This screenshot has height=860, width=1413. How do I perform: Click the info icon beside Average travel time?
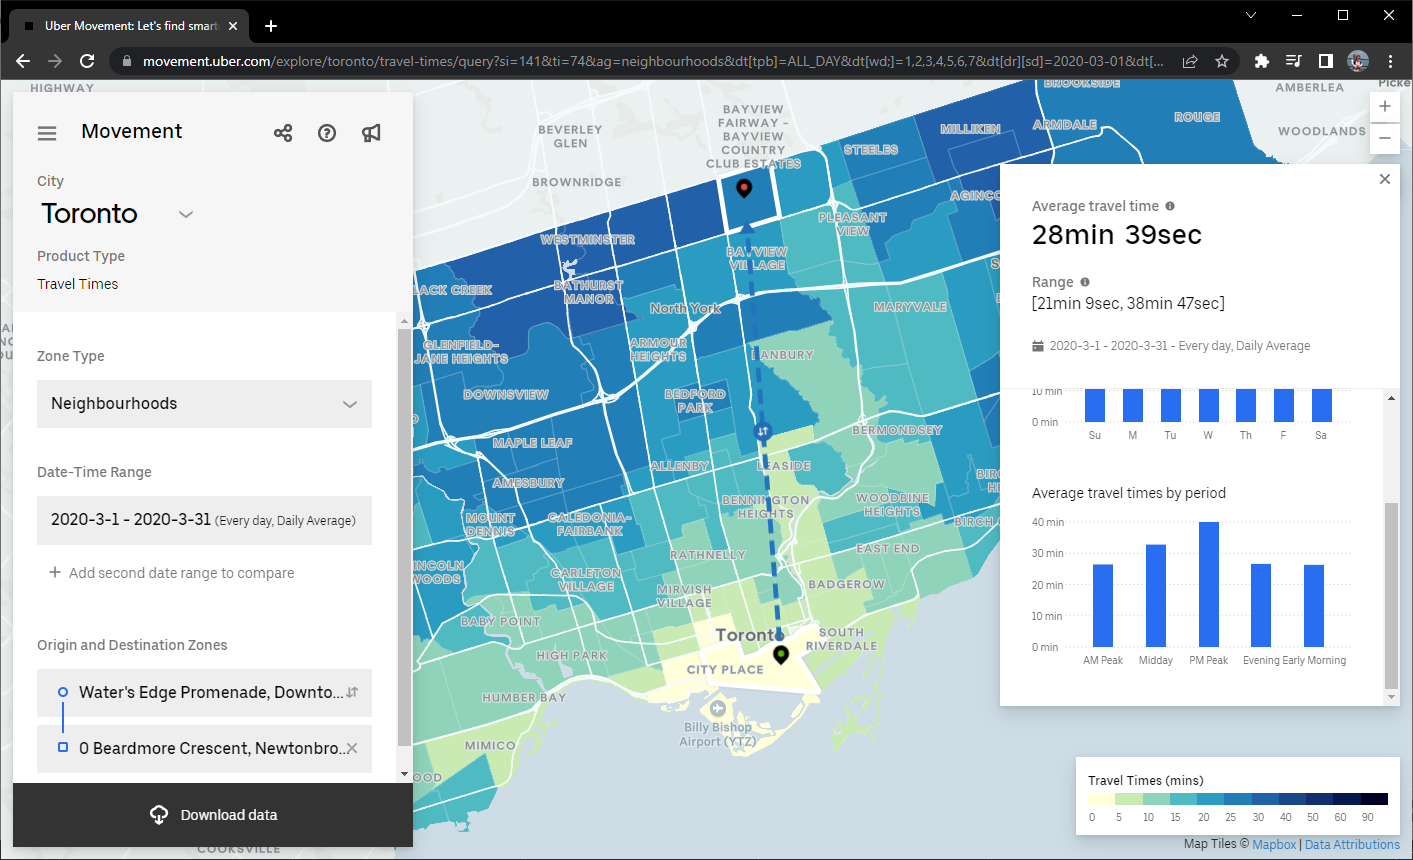1170,206
